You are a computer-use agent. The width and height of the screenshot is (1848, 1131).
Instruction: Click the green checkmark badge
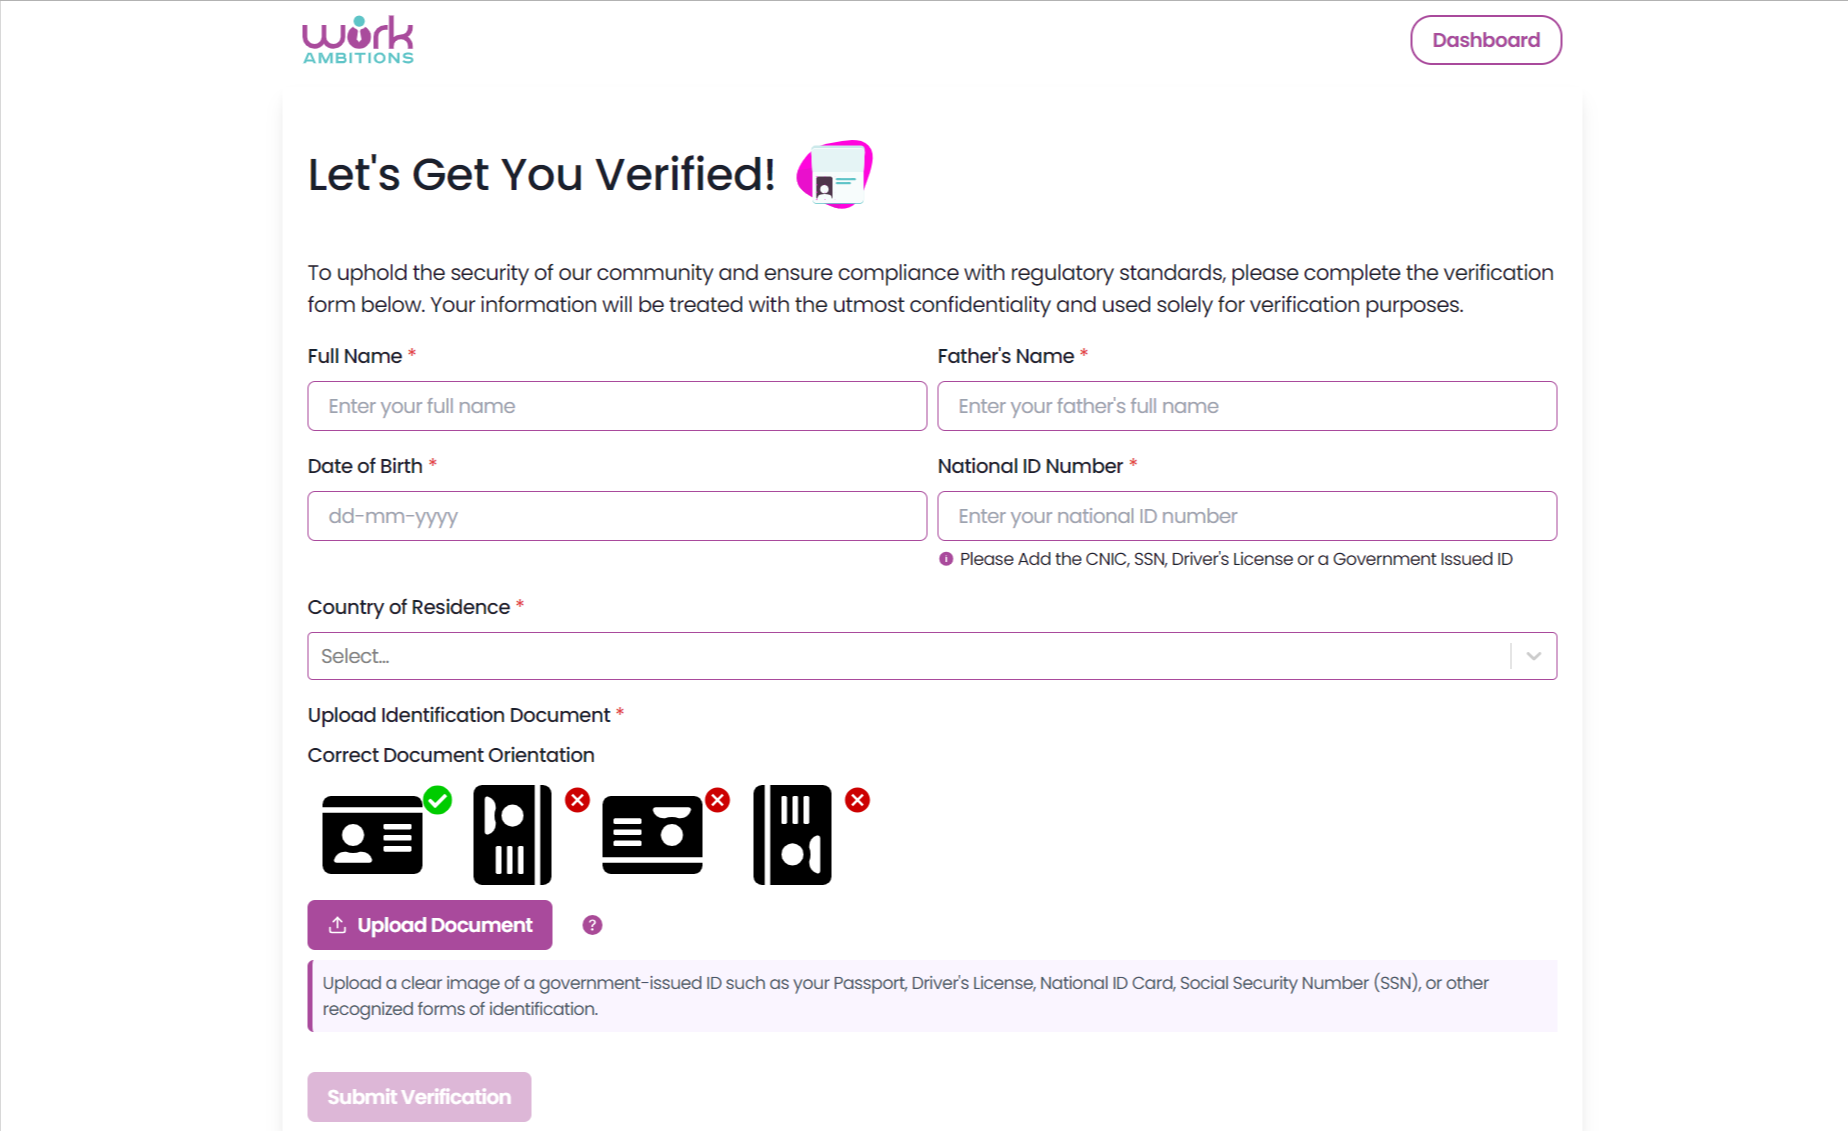click(437, 800)
